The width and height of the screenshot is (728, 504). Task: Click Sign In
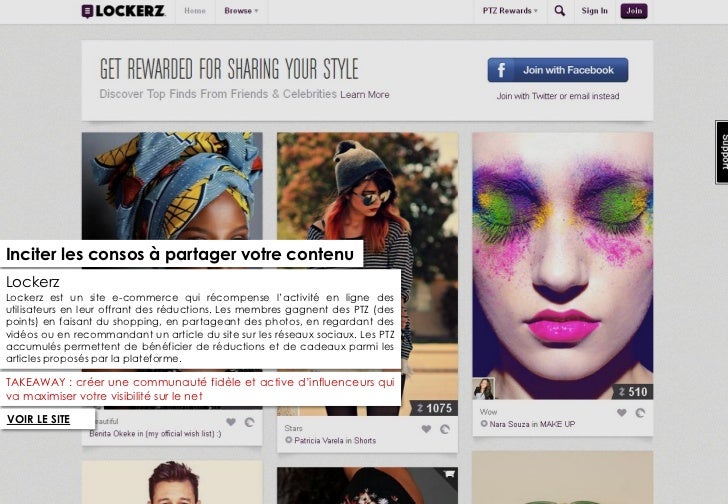(x=594, y=11)
